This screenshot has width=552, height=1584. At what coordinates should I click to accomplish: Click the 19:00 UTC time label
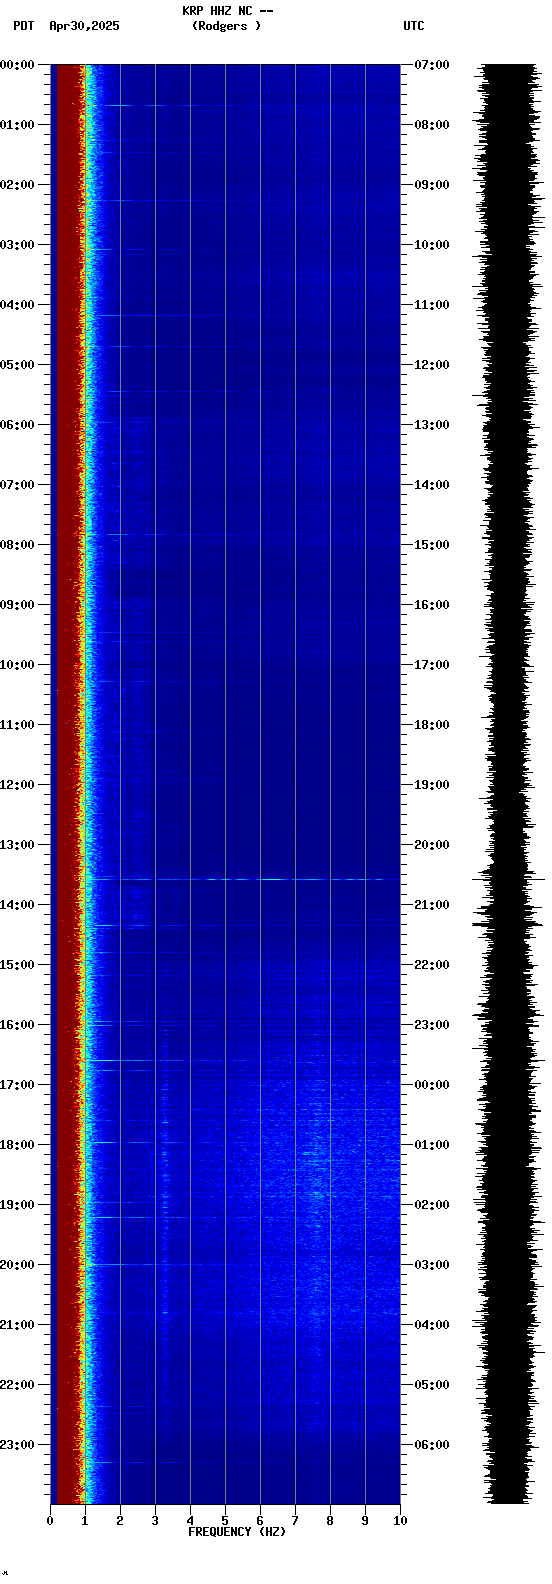coord(431,785)
